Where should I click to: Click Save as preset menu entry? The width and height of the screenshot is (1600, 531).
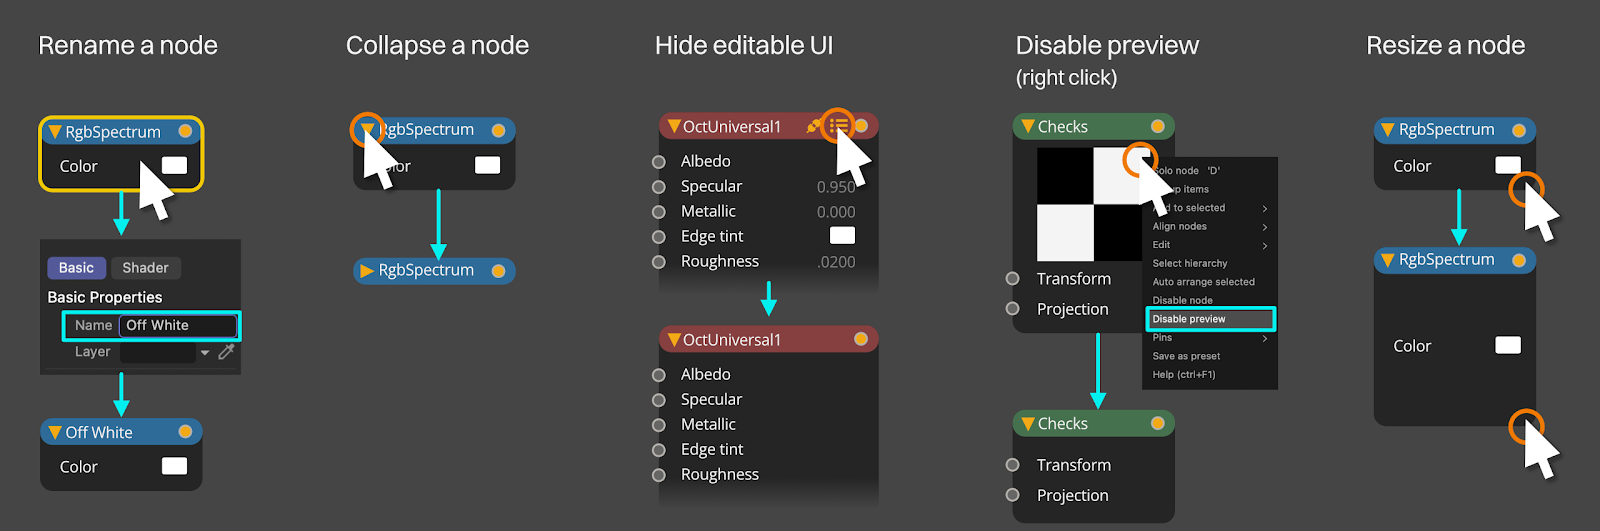coord(1186,356)
